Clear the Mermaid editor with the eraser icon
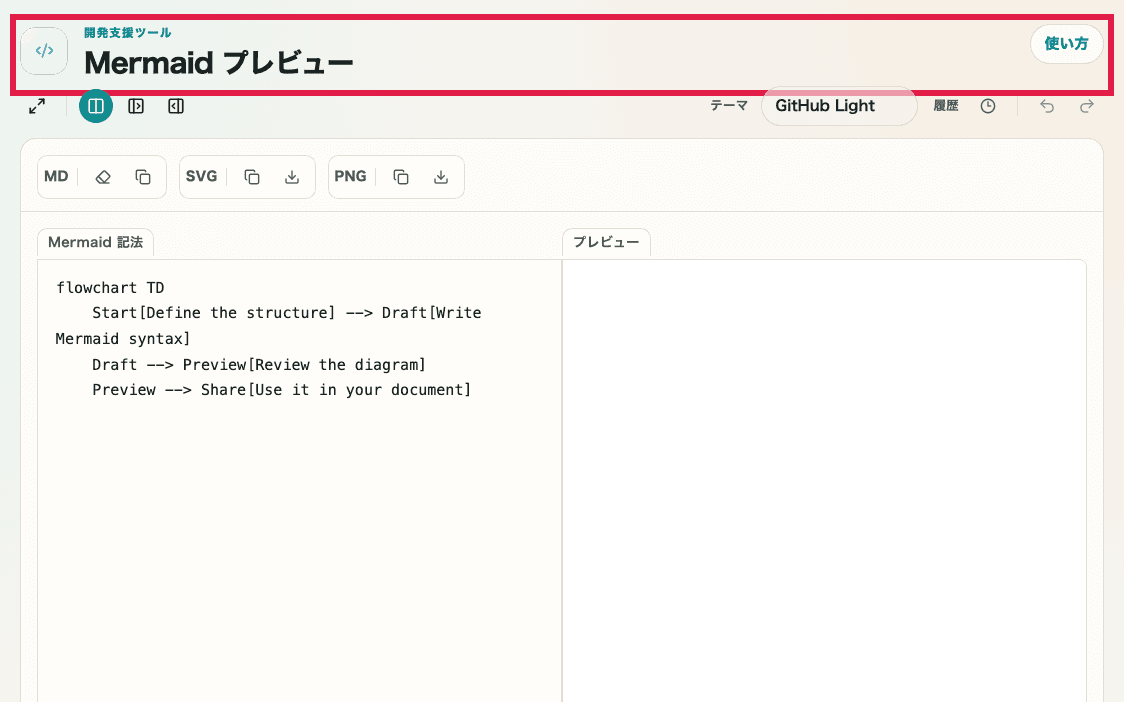Image resolution: width=1124 pixels, height=702 pixels. click(x=102, y=176)
